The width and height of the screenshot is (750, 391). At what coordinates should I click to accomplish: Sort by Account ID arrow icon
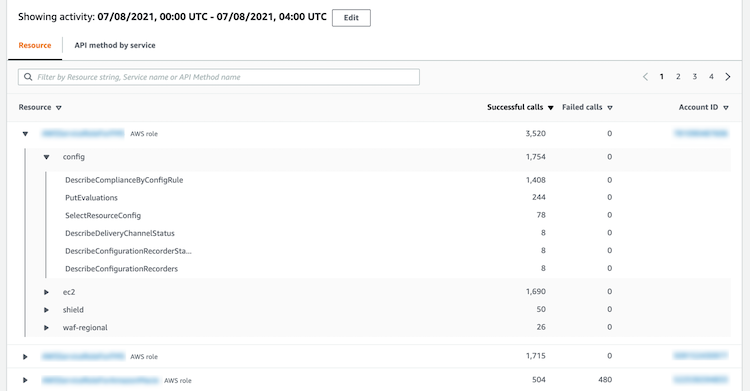(x=726, y=108)
